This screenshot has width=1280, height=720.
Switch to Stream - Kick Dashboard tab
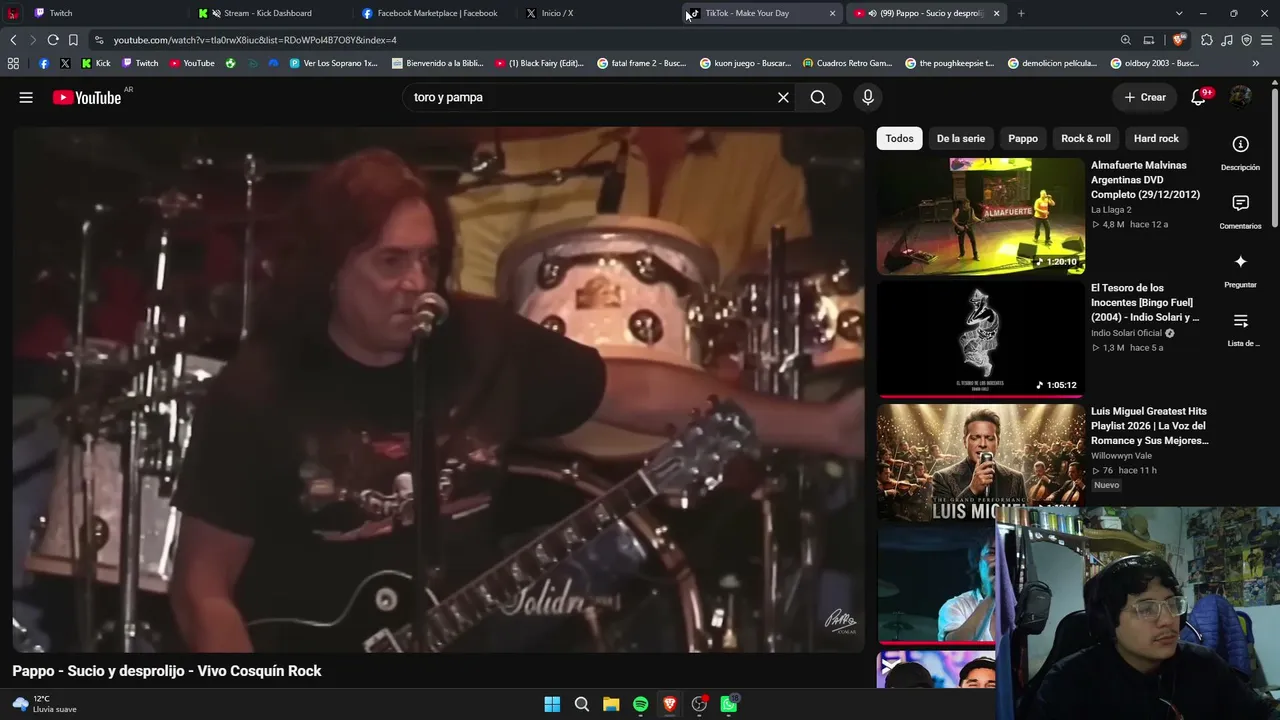(270, 13)
